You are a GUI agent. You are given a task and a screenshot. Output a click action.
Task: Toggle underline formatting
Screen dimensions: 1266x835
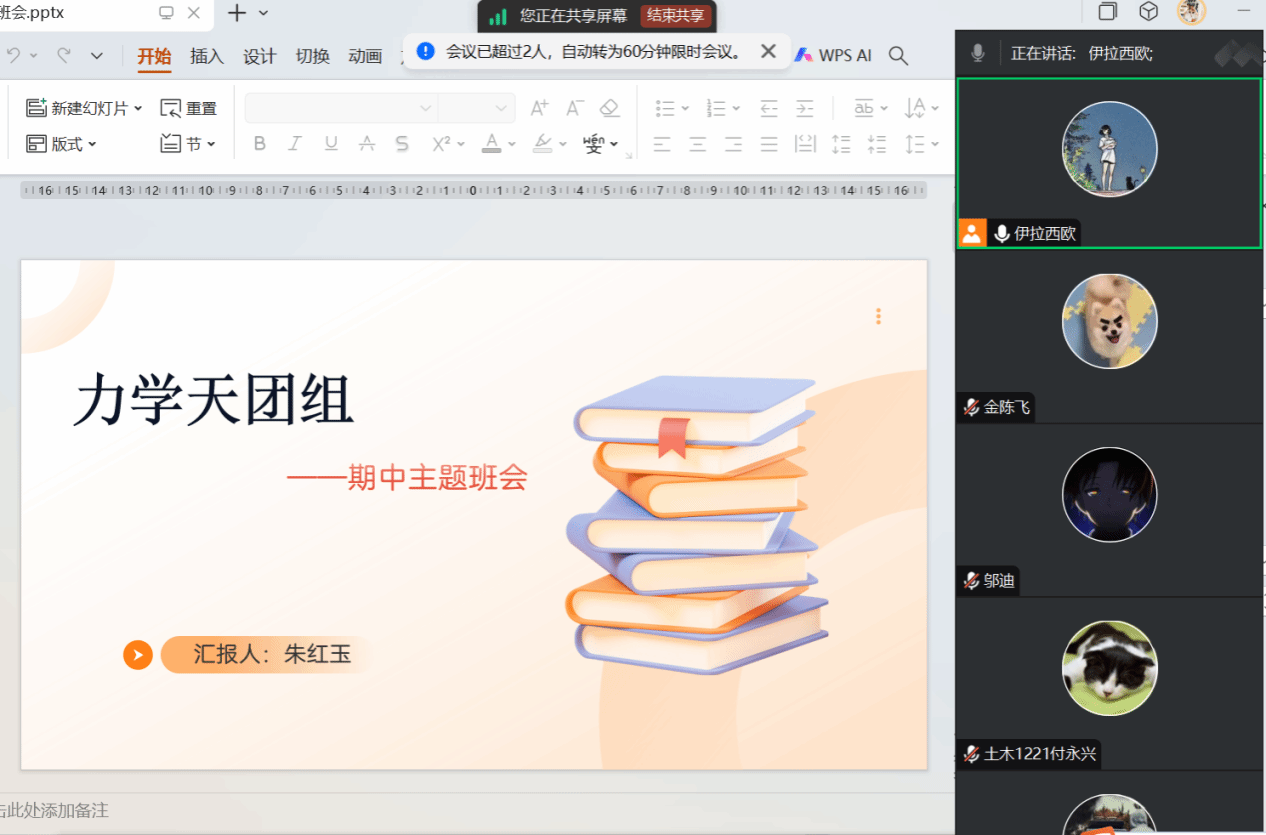point(331,144)
